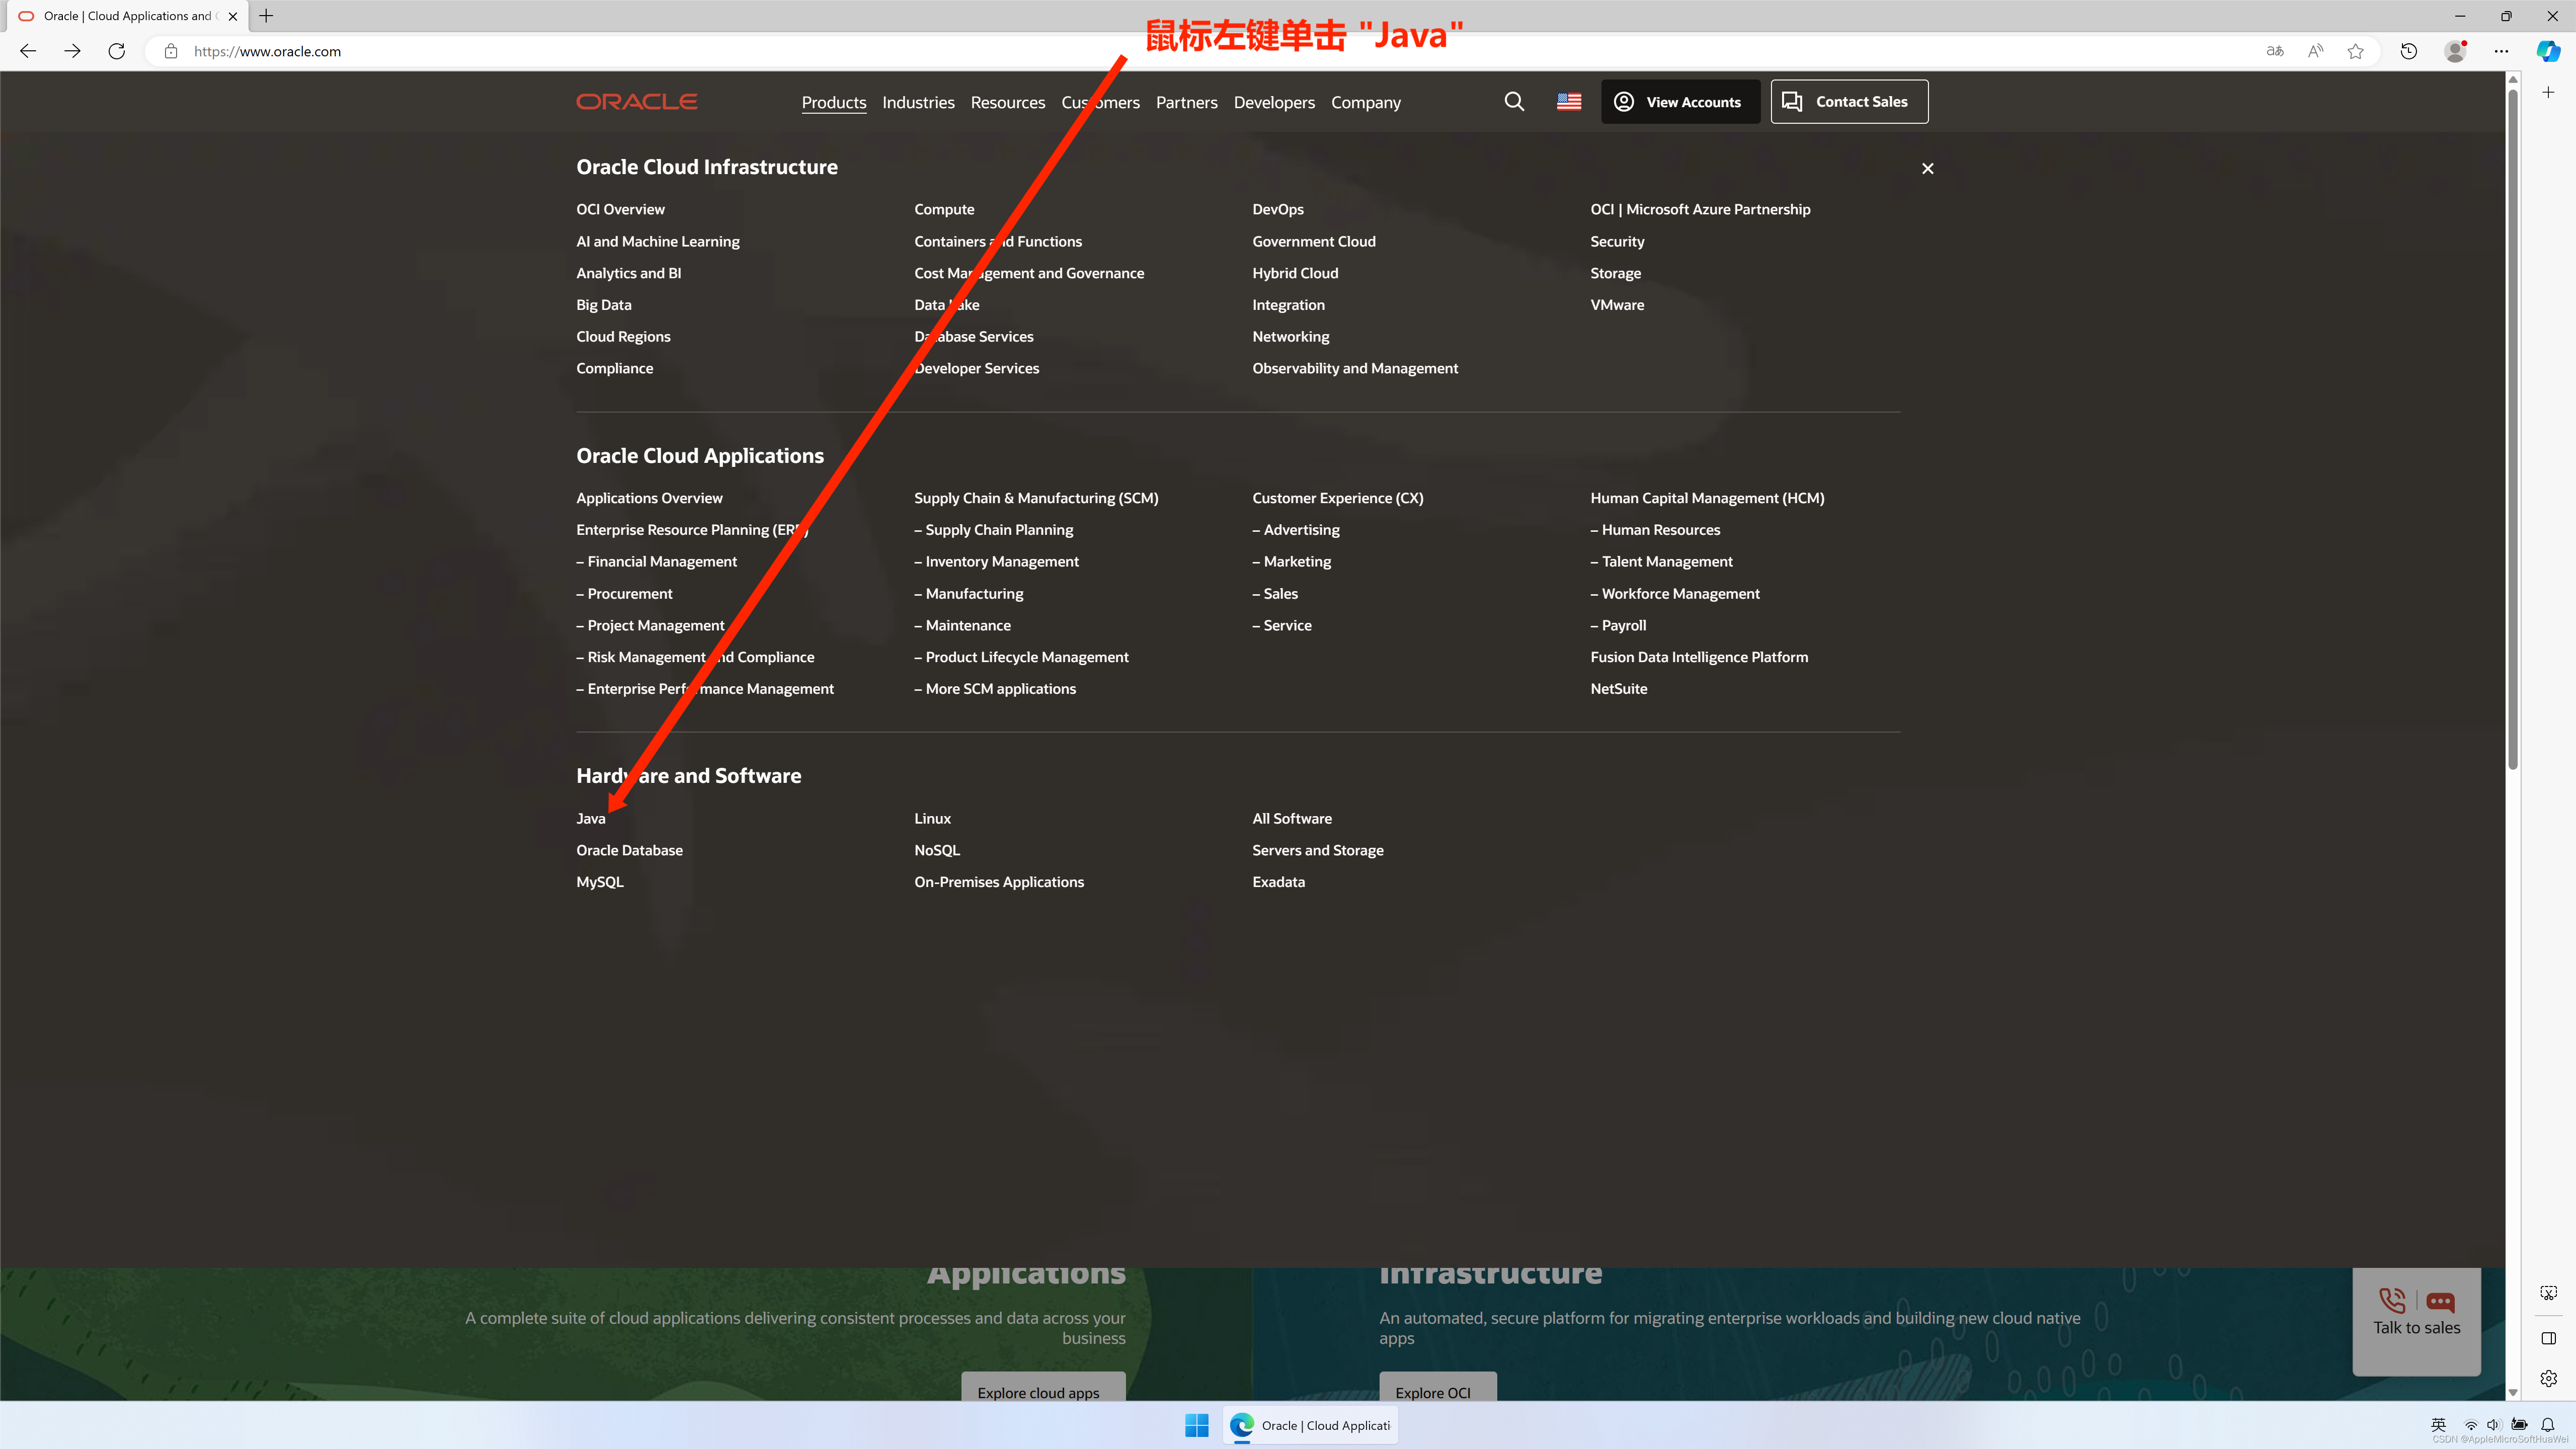Click inside the address bar

coord(600,51)
